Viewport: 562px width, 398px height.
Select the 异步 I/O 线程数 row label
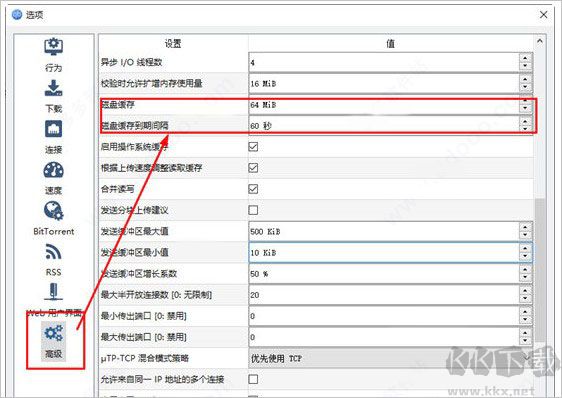(132, 62)
